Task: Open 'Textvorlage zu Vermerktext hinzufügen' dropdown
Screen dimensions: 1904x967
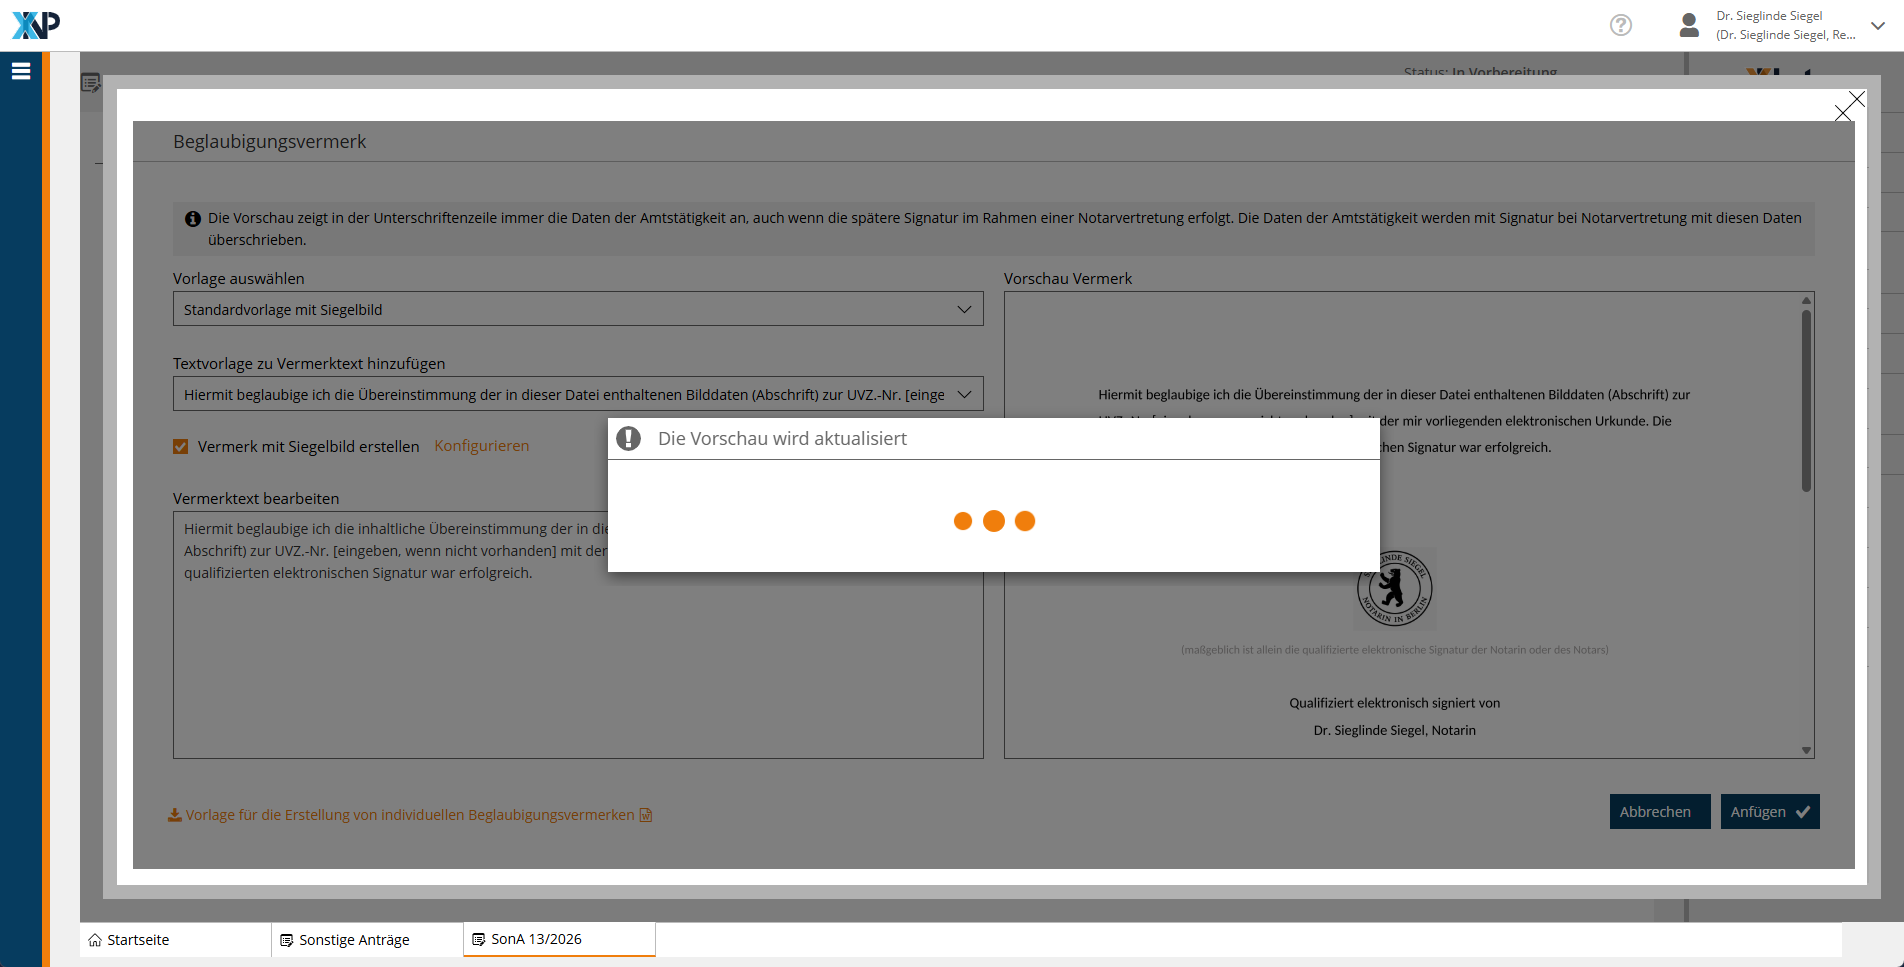Action: [x=578, y=394]
